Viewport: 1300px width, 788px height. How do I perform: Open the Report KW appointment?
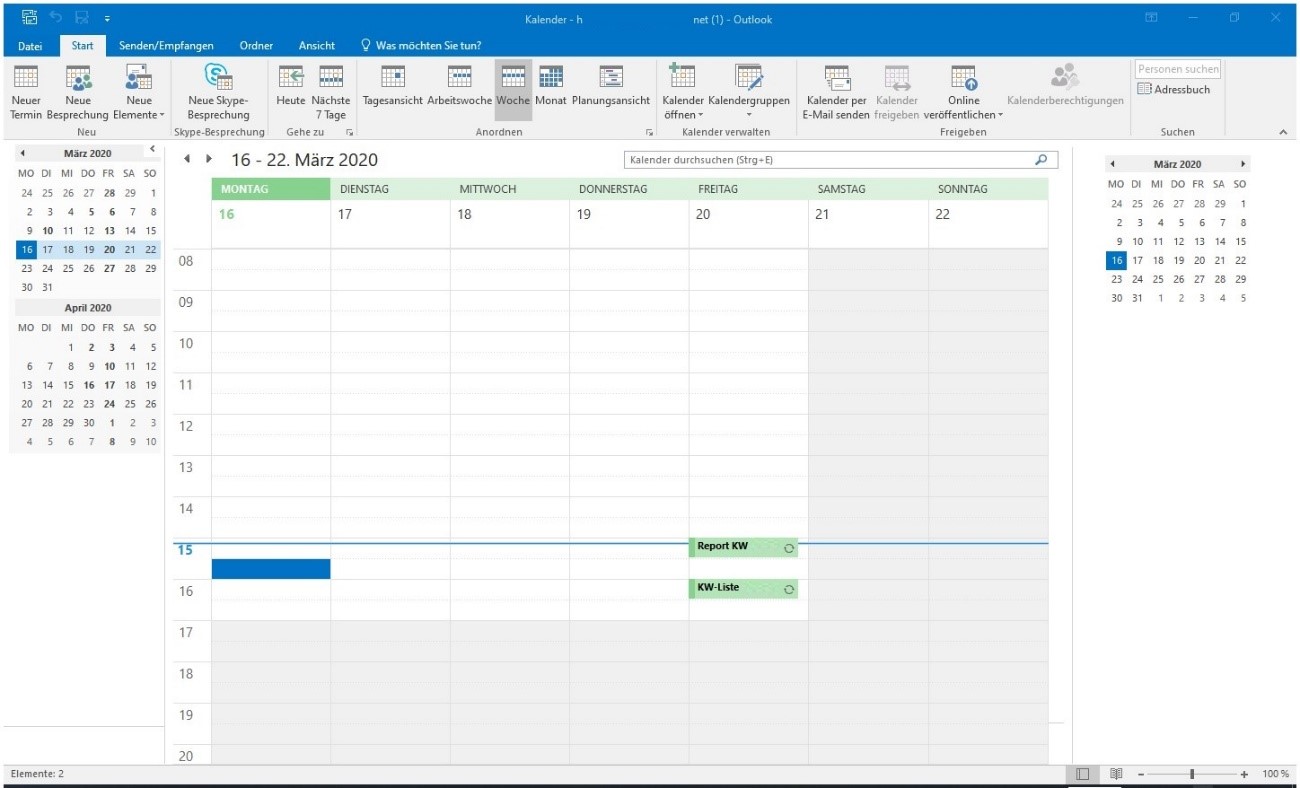(x=743, y=547)
